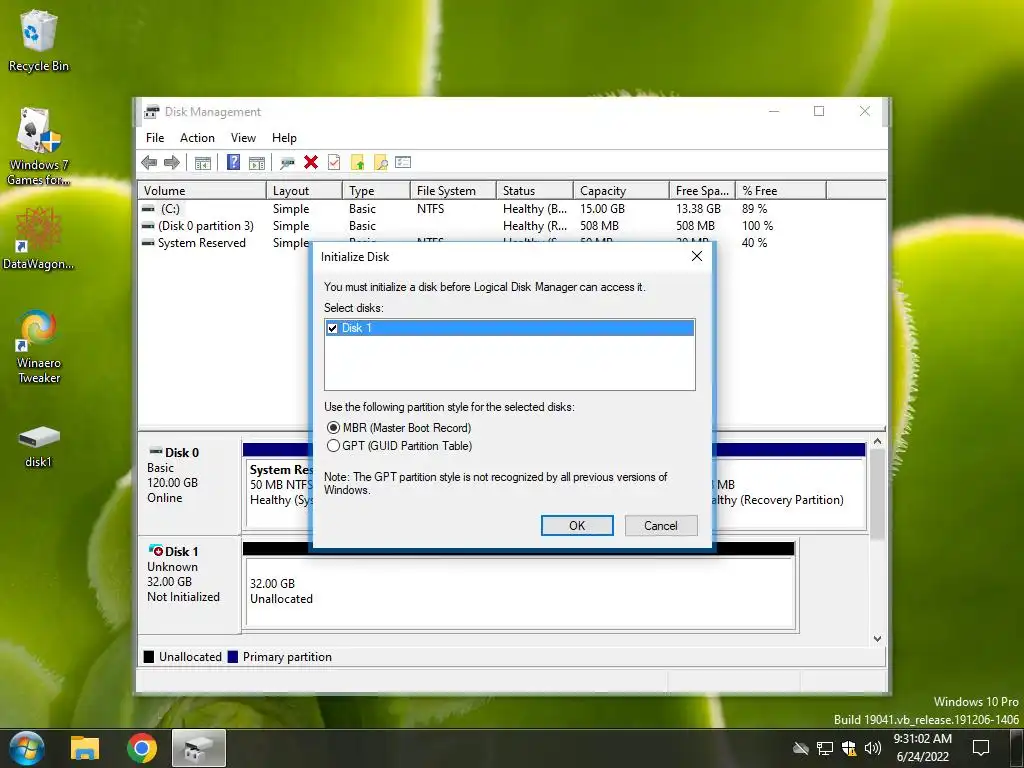The width and height of the screenshot is (1024, 768).
Task: Sort by the Status column header
Action: [535, 191]
